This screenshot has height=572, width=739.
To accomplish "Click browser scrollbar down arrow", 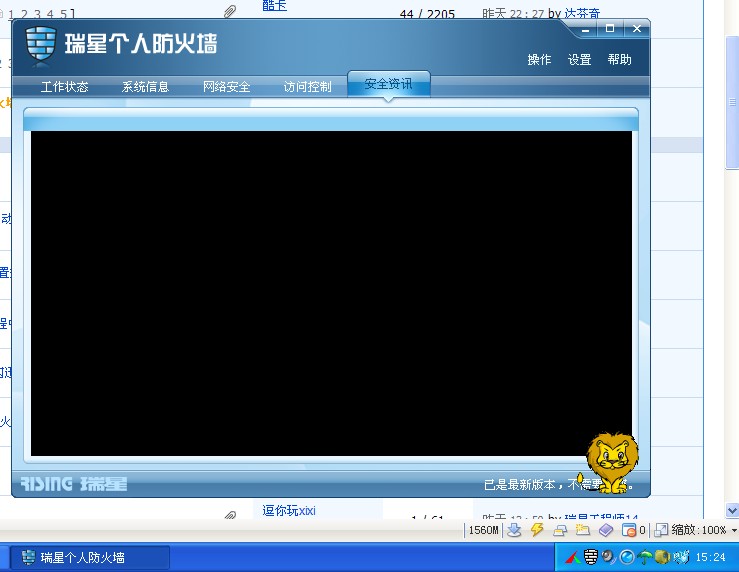I will 732,510.
